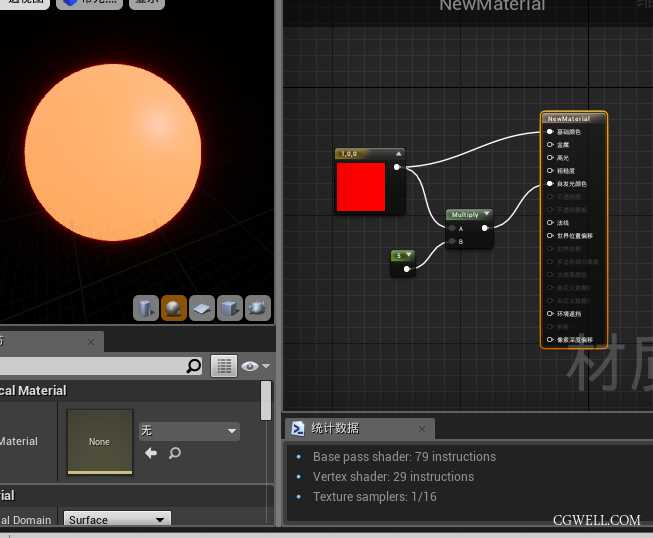Screen dimensions: 653x538
Task: Close the details panel tab
Action: click(91, 342)
